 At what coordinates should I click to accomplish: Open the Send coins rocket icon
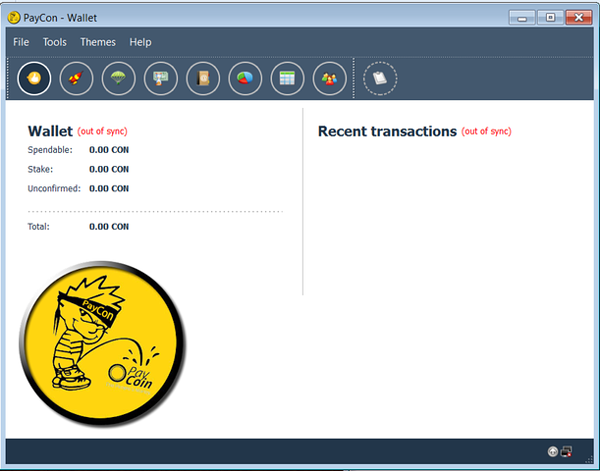click(76, 78)
